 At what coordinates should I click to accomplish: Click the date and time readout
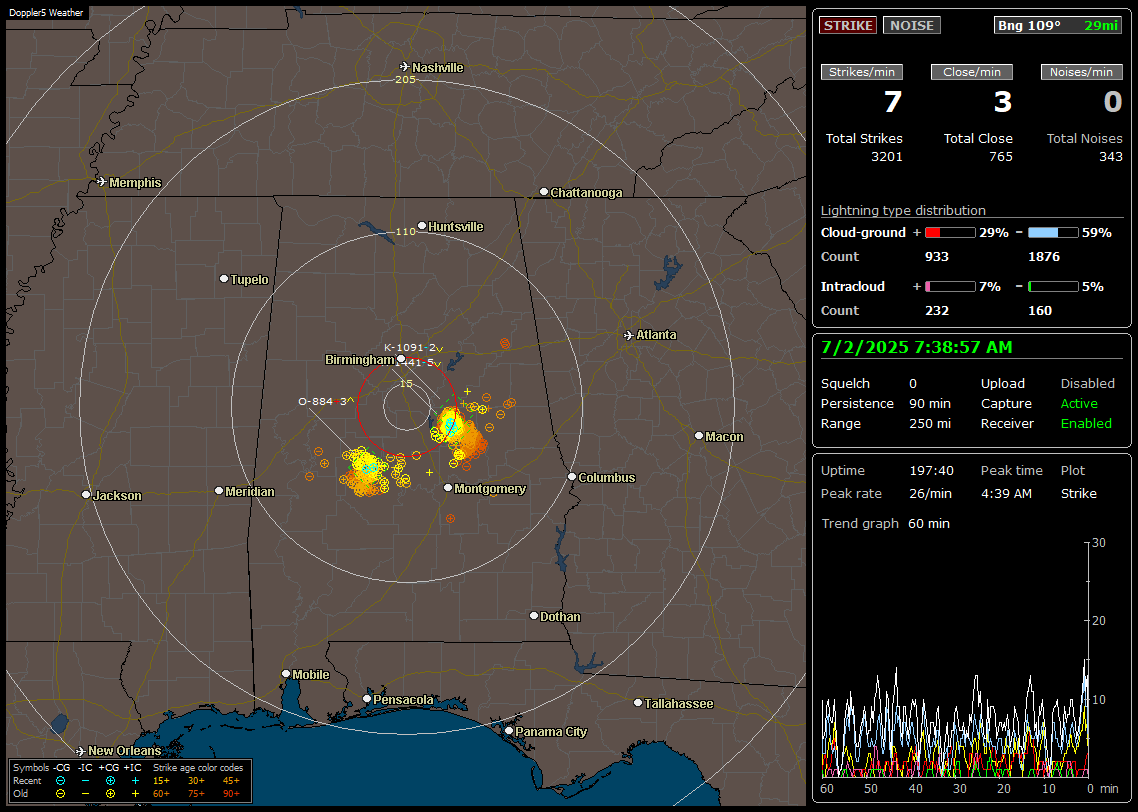[917, 347]
